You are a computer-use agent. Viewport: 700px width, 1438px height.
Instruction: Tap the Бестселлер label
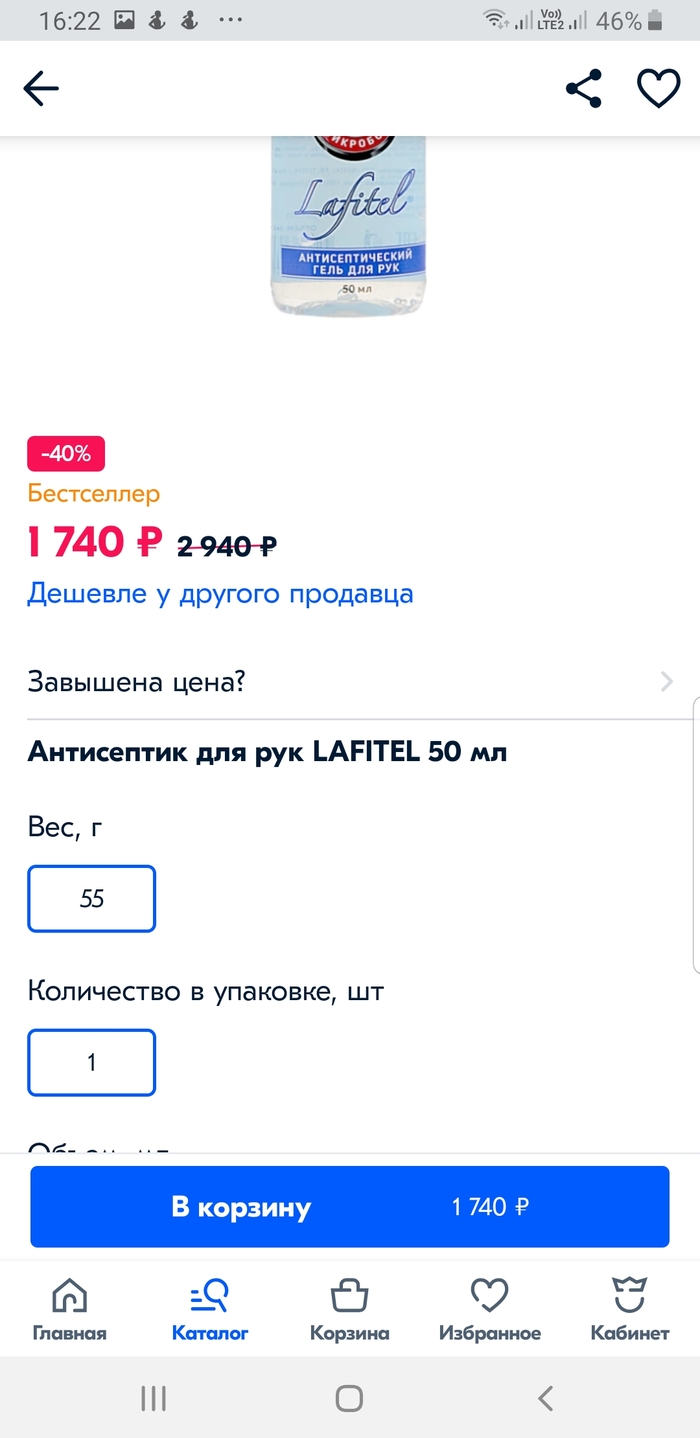94,493
